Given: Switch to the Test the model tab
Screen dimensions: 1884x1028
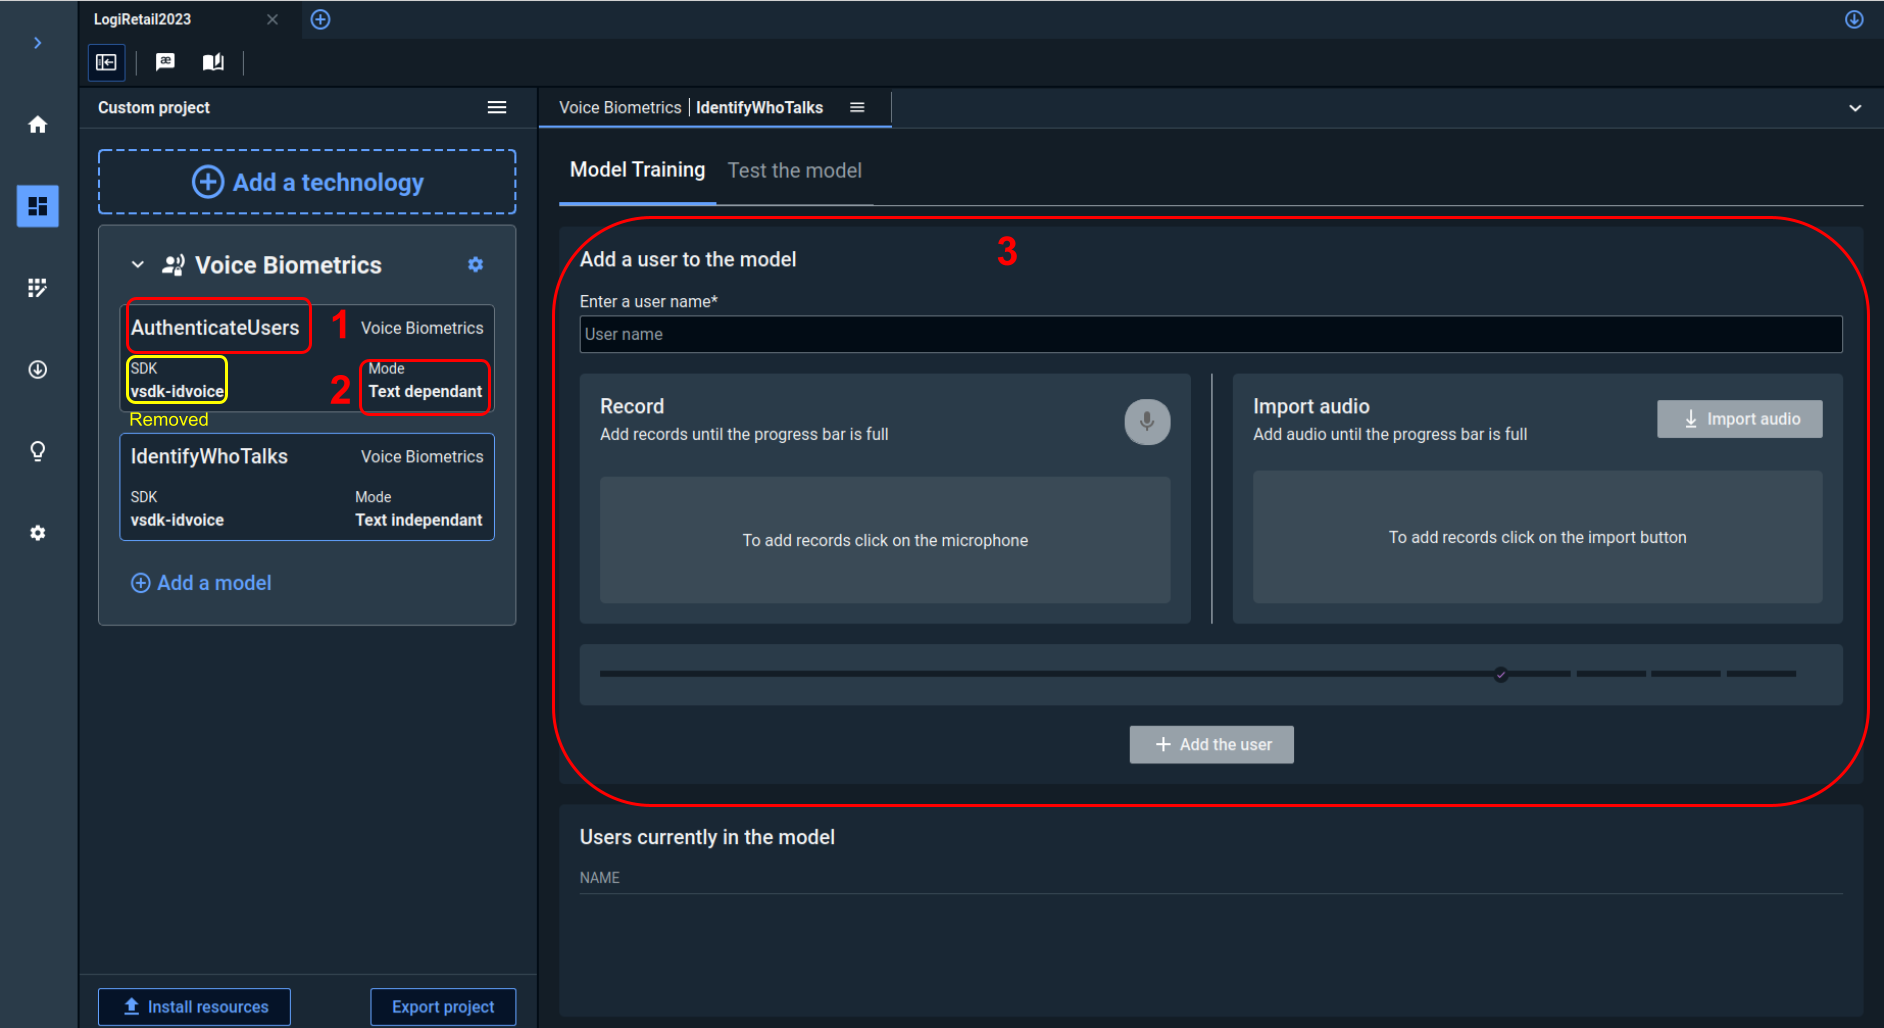Looking at the screenshot, I should coord(794,170).
